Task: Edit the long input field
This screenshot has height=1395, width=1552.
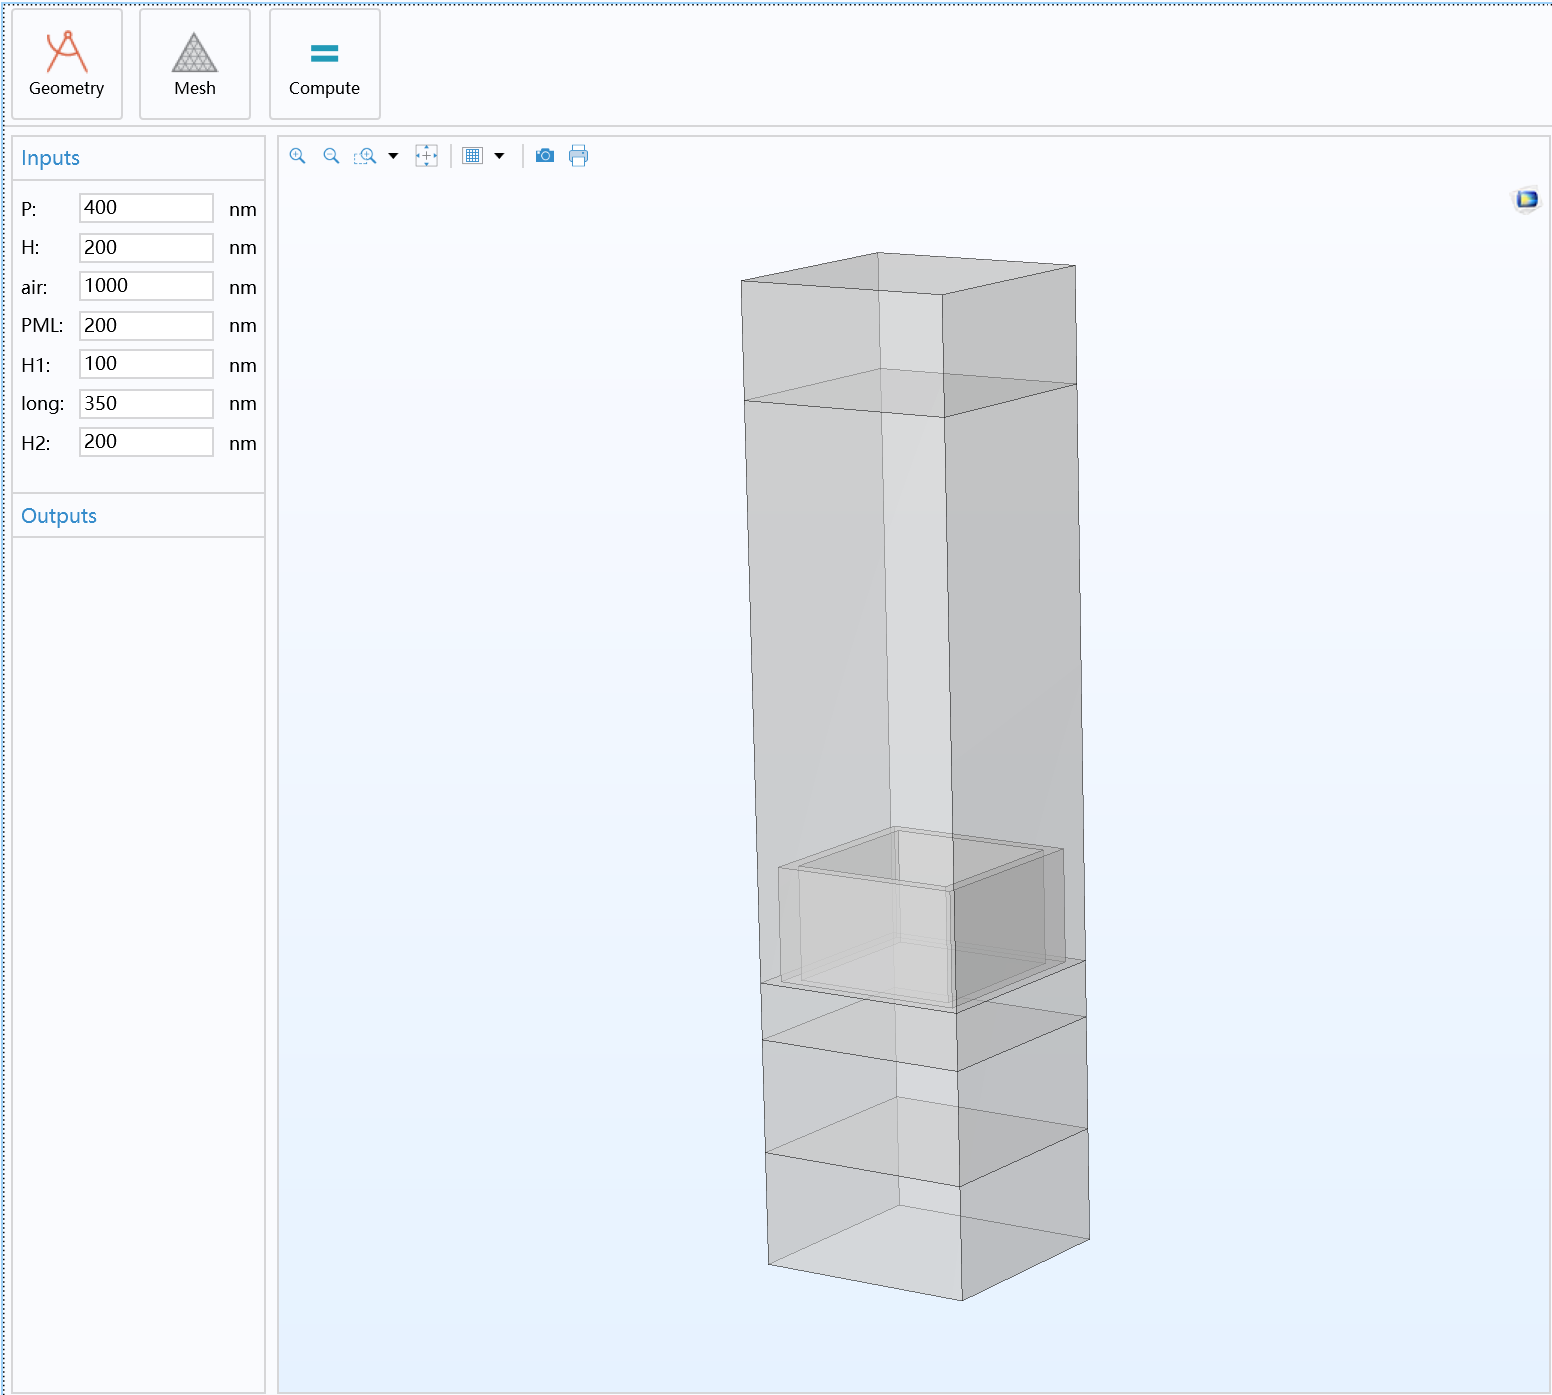Action: click(146, 404)
